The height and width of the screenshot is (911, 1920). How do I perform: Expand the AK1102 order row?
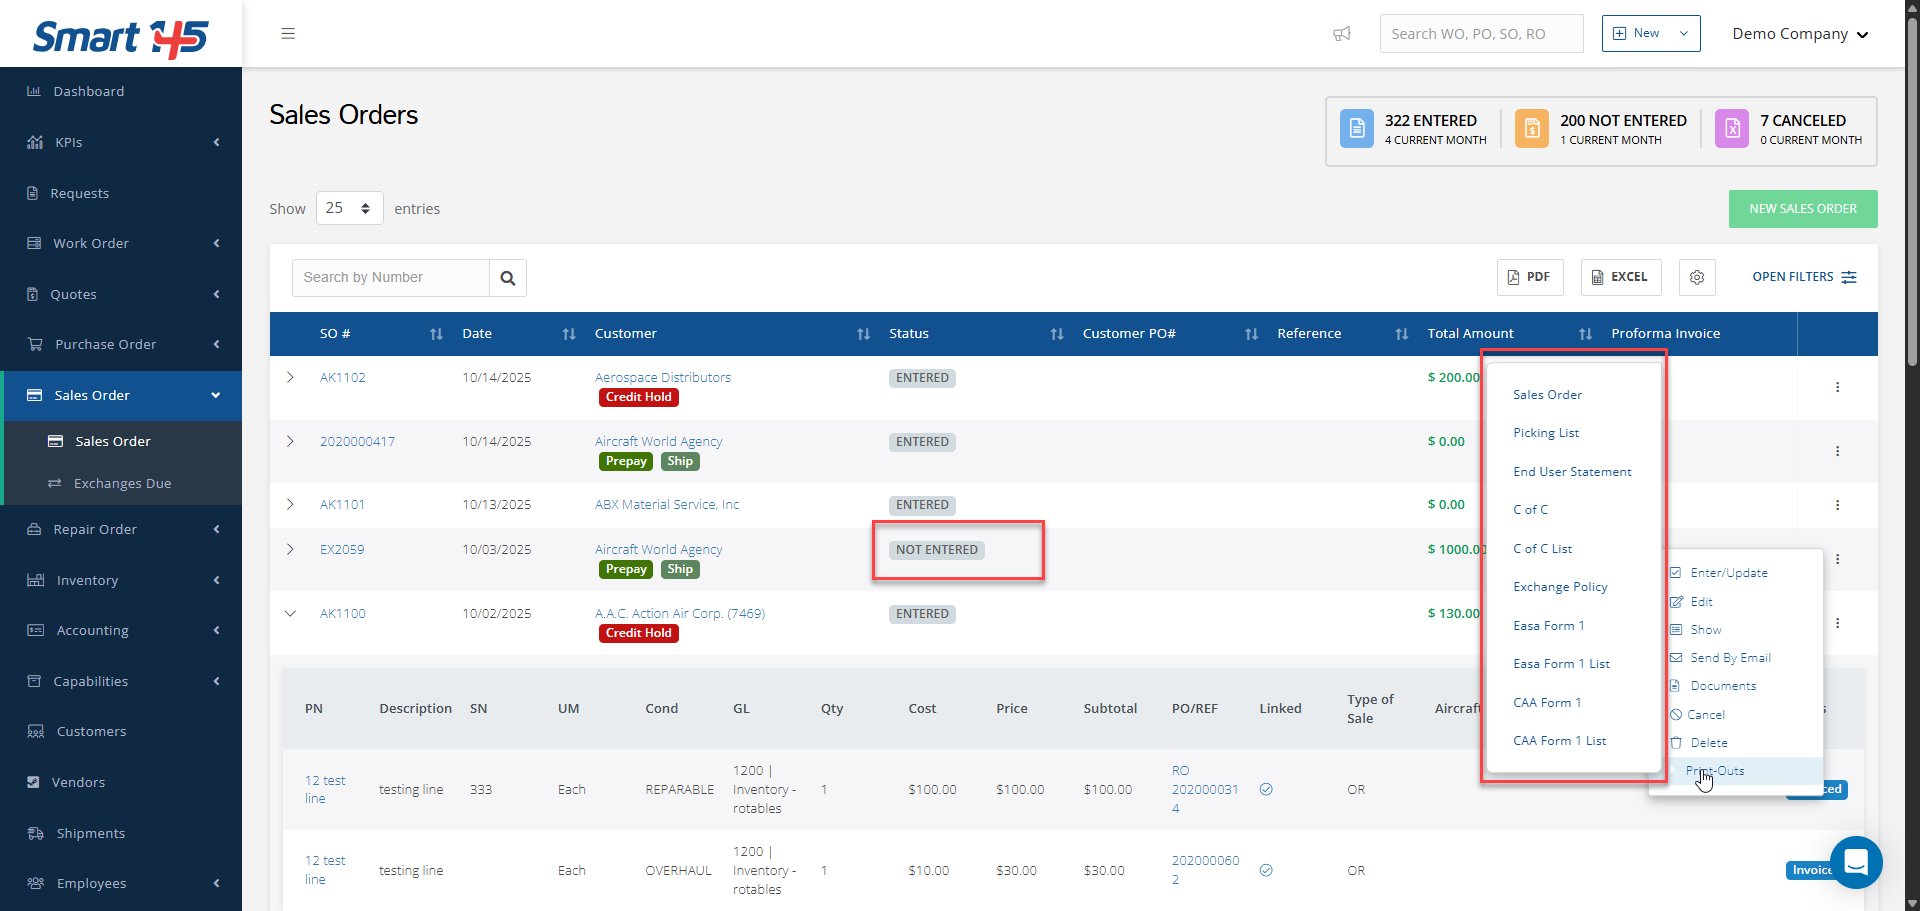[290, 377]
